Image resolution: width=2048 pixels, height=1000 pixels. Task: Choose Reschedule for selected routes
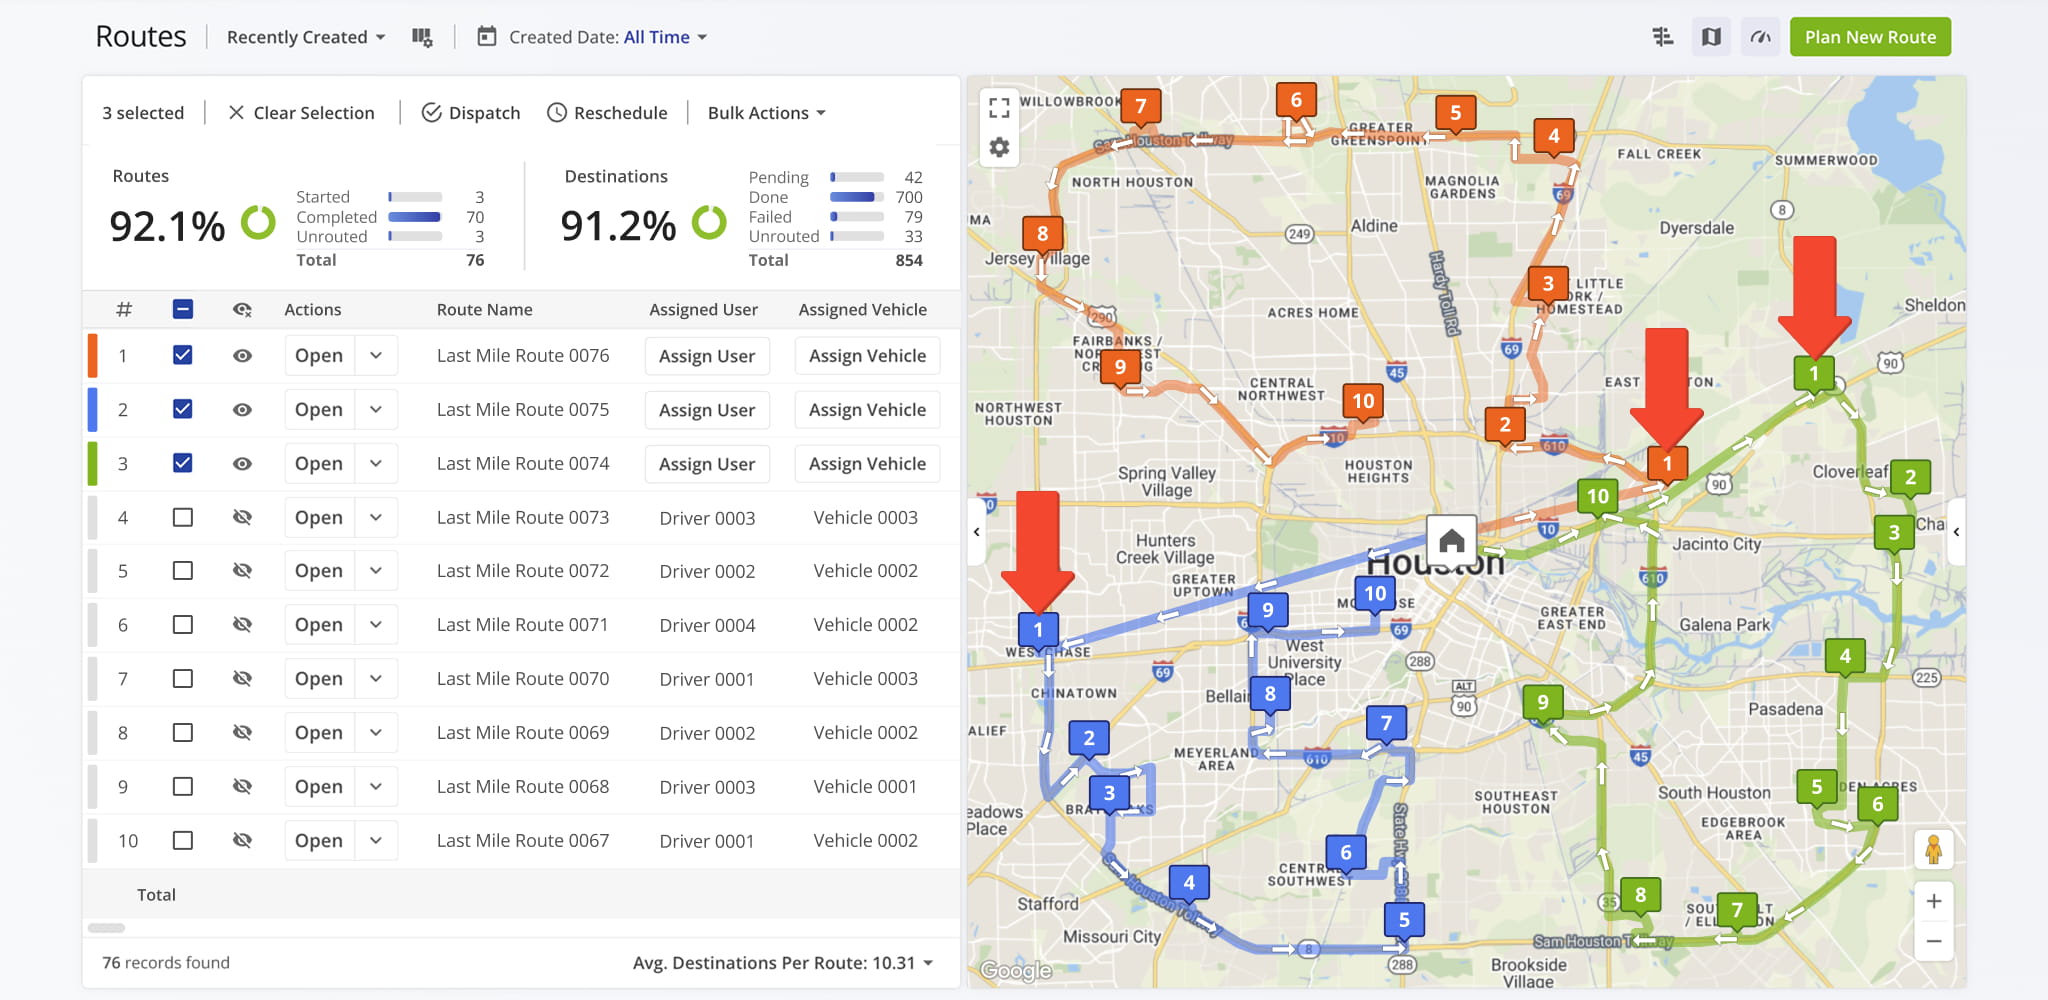(607, 113)
